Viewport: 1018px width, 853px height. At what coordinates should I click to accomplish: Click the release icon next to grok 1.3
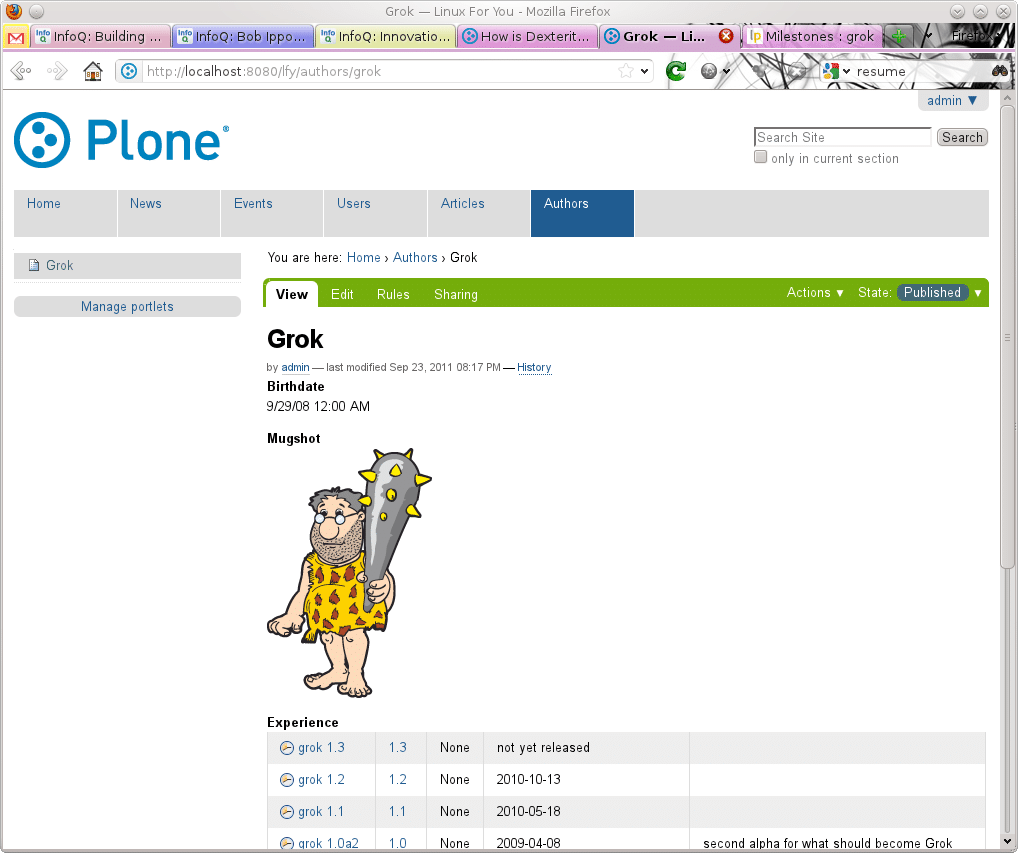click(x=286, y=748)
